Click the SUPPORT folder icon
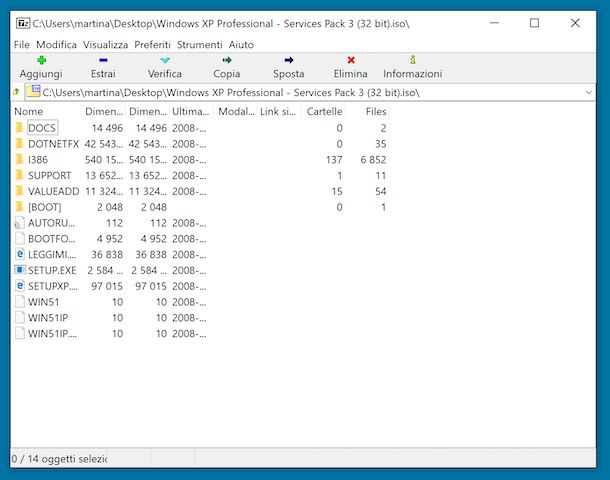610x480 pixels. click(19, 175)
